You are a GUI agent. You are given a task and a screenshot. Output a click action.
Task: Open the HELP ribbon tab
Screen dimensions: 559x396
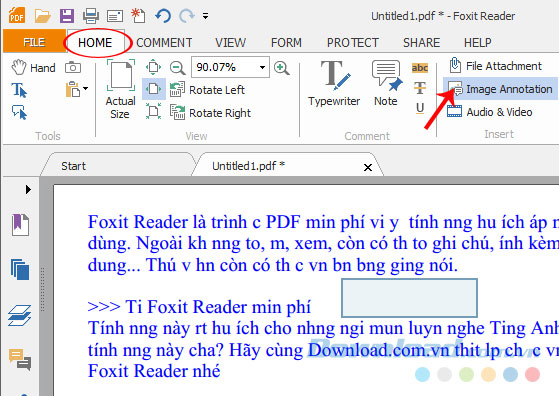[477, 42]
